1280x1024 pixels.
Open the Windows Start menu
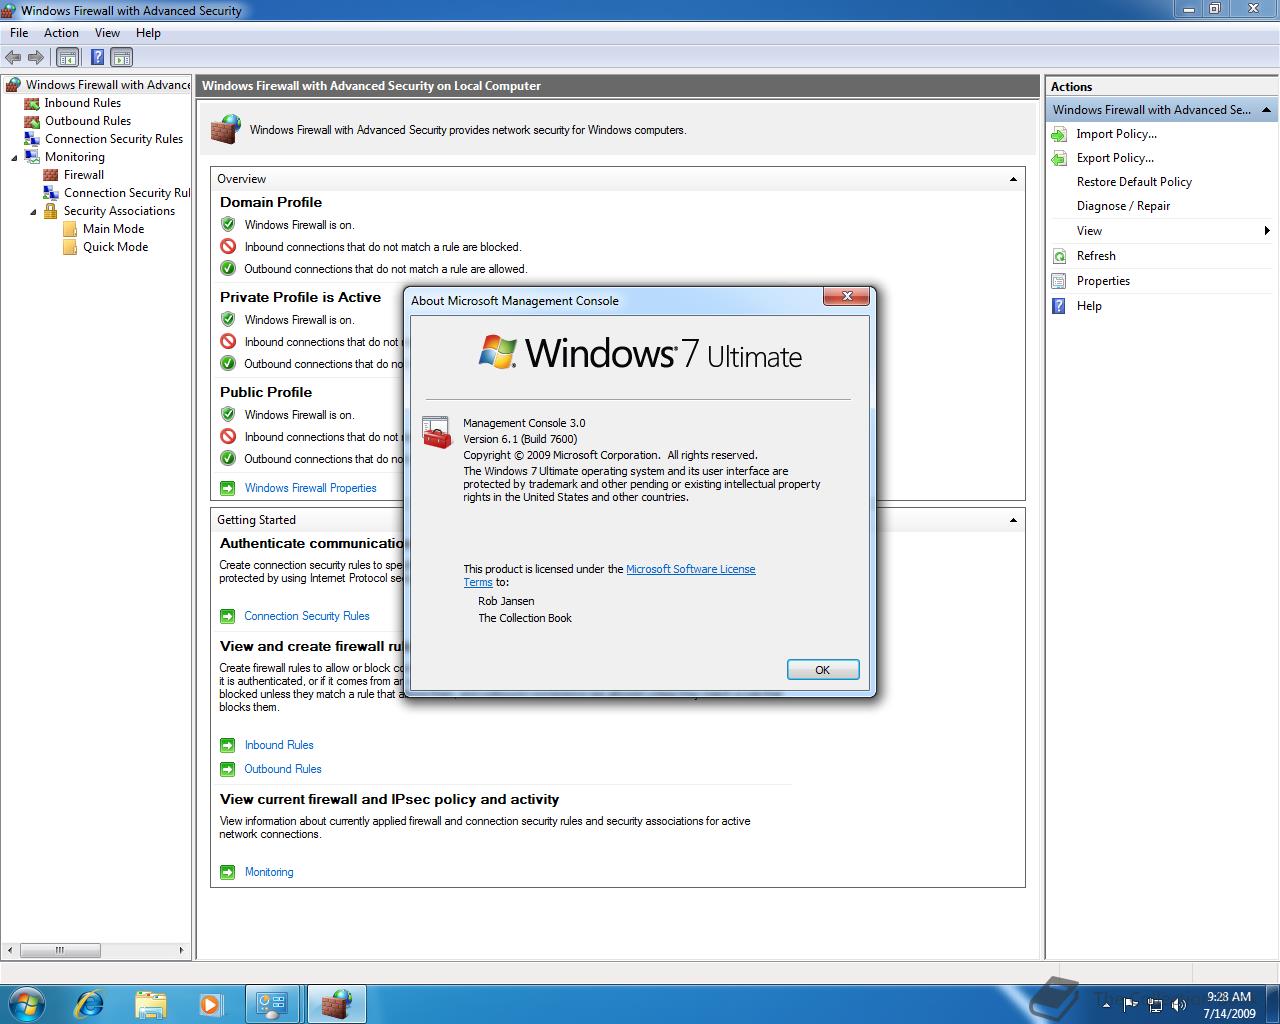click(25, 1004)
